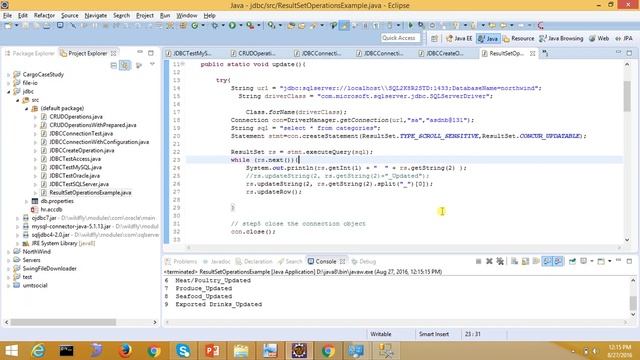640x360 pixels.
Task: Open dropdown arrow next to Run button
Action: [240, 26]
